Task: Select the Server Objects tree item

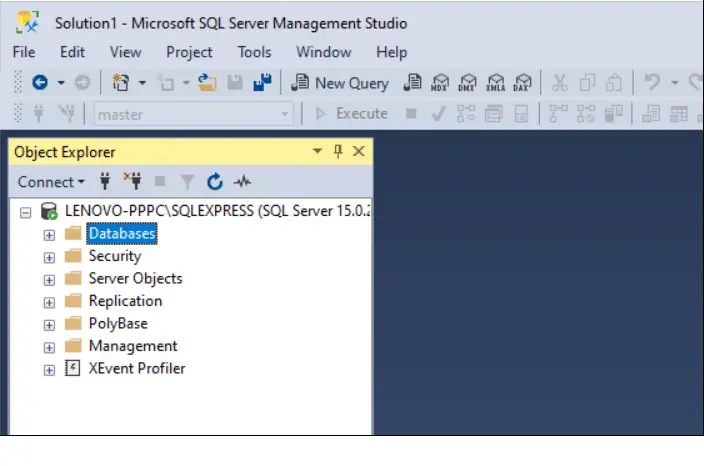Action: [135, 278]
